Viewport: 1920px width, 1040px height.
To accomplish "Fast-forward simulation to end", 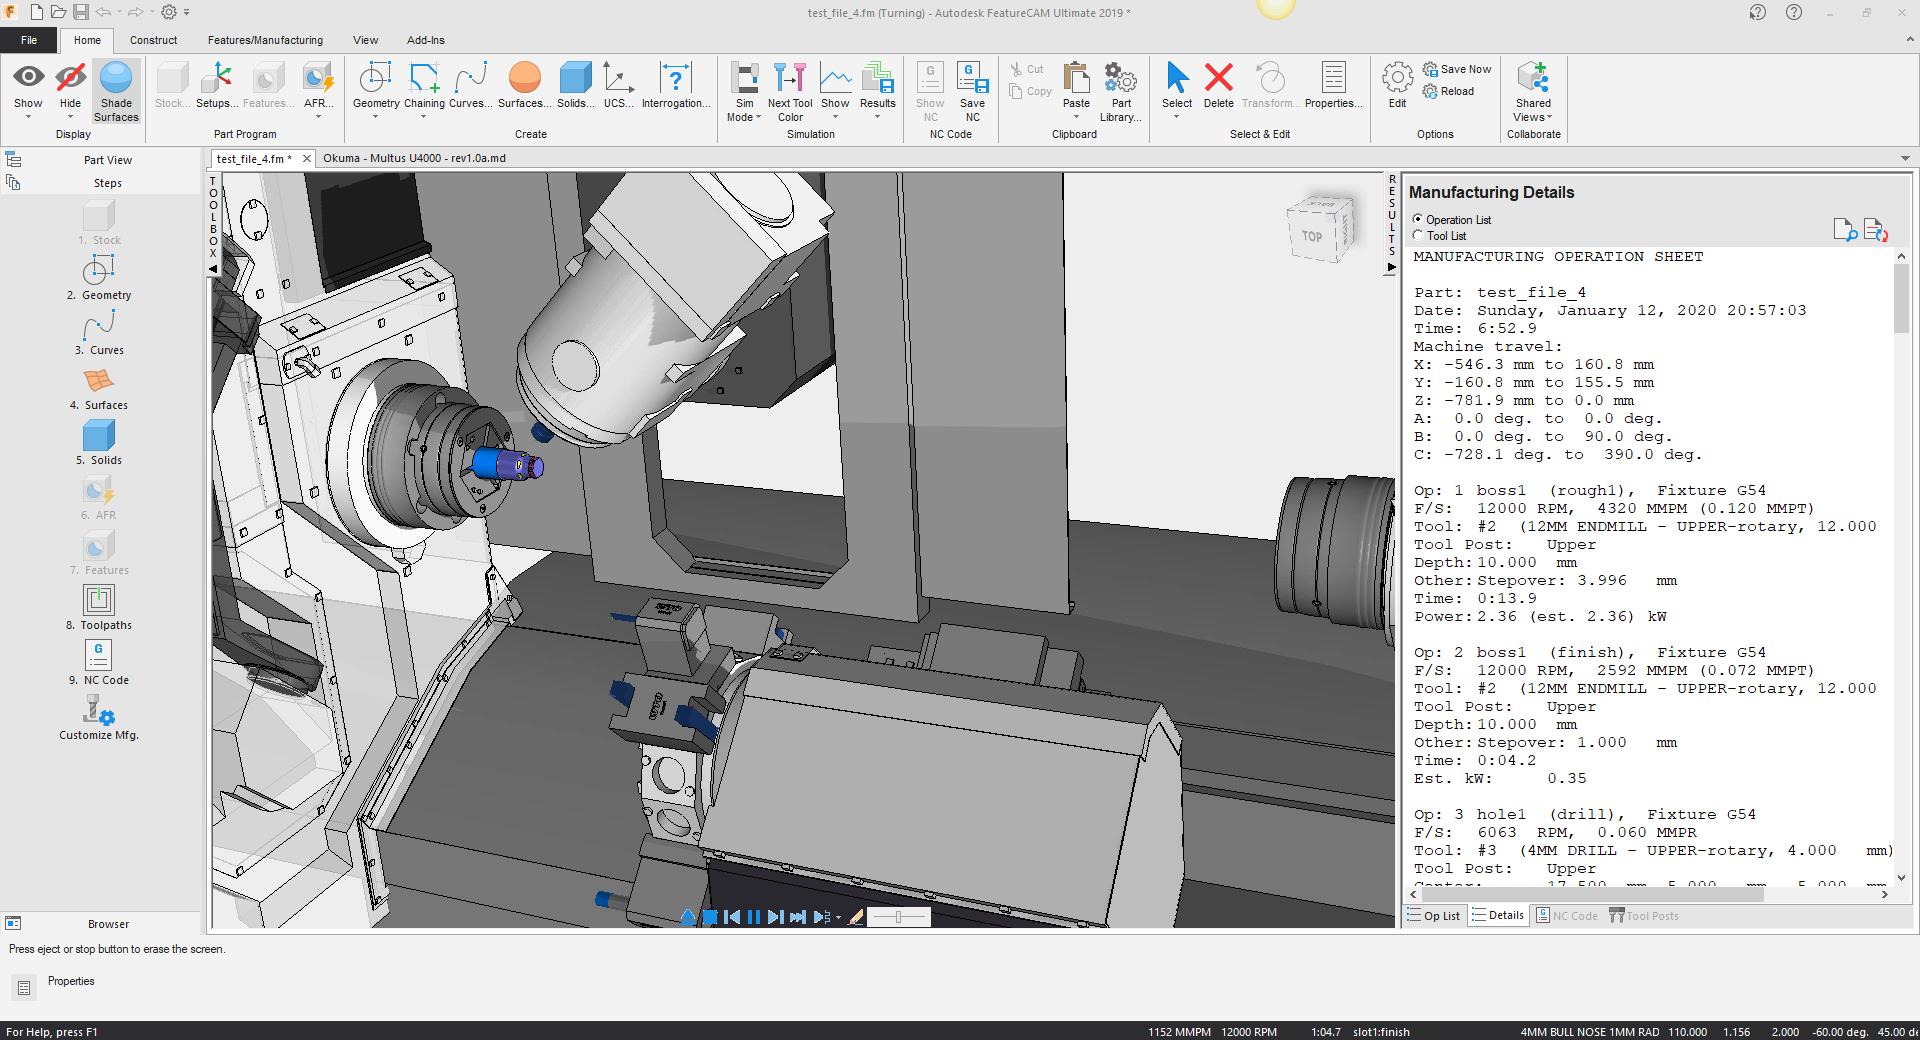I will (x=797, y=917).
